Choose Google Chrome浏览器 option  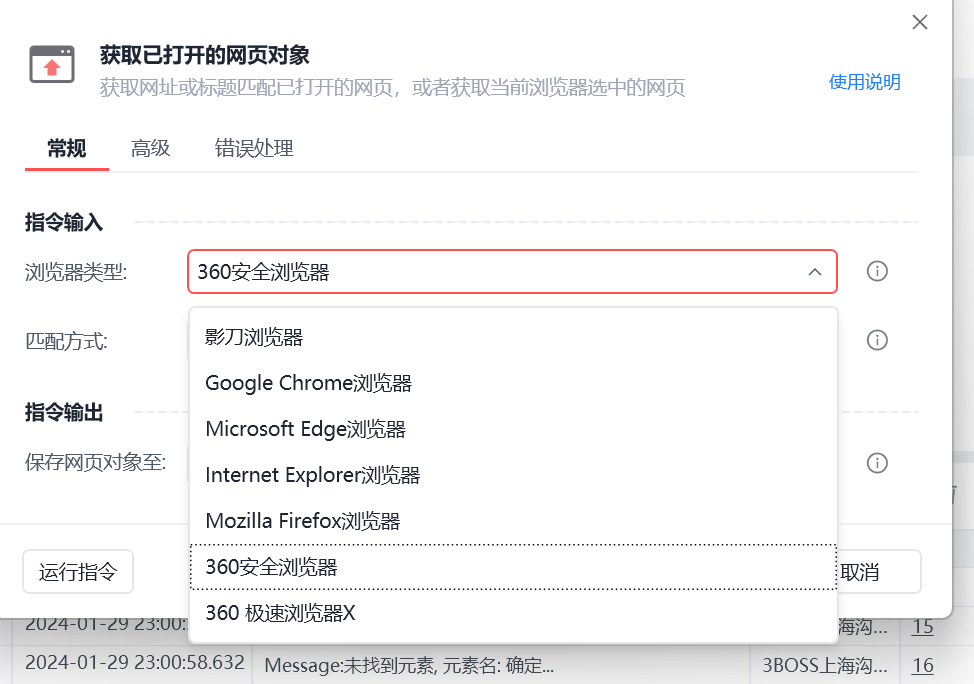(513, 383)
